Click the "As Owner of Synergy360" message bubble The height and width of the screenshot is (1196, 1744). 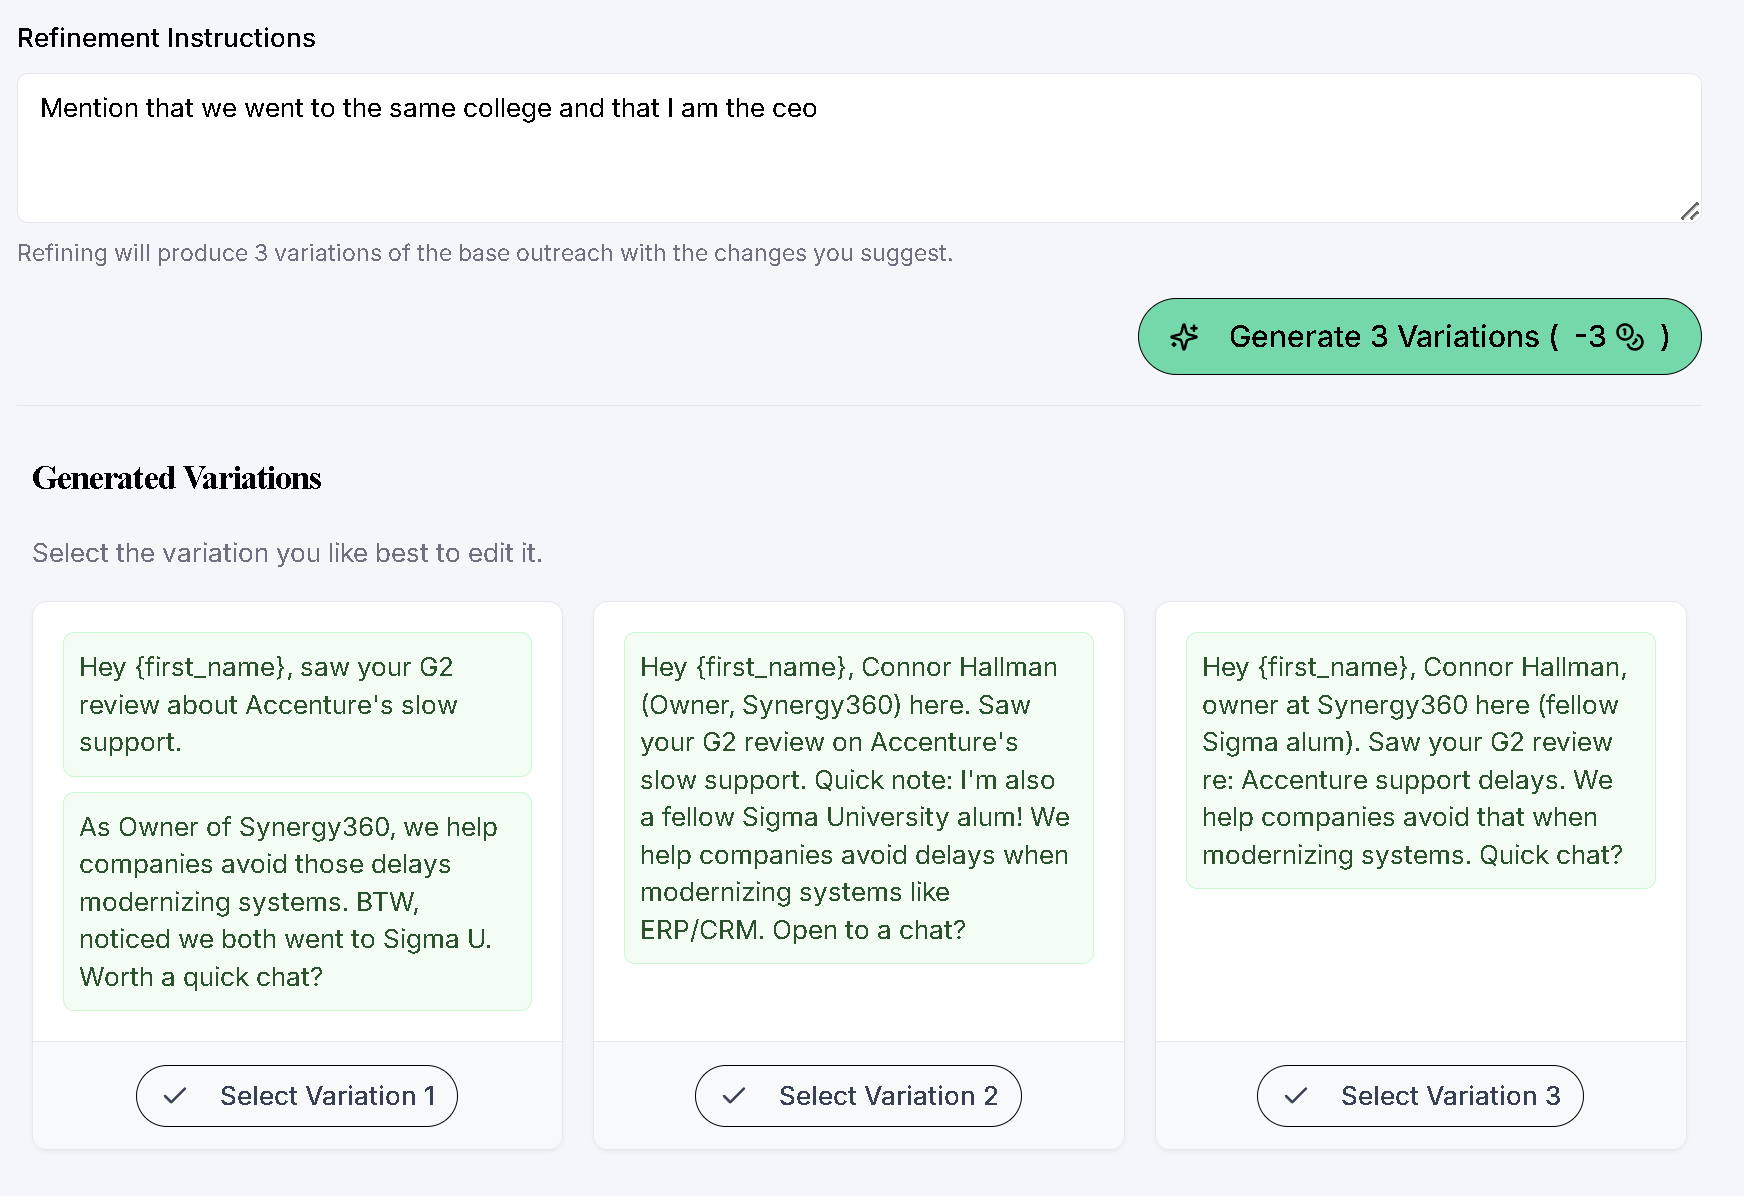click(297, 901)
